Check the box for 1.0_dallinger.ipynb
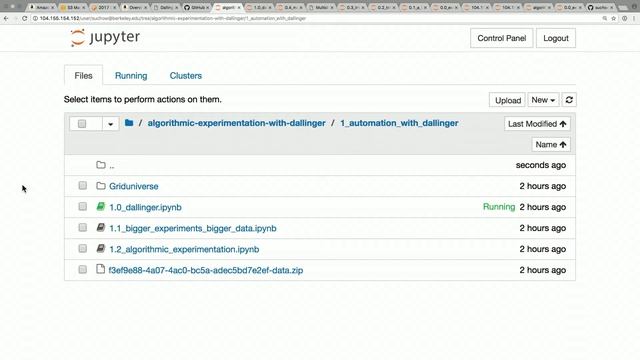This screenshot has width=640, height=360. click(x=82, y=207)
